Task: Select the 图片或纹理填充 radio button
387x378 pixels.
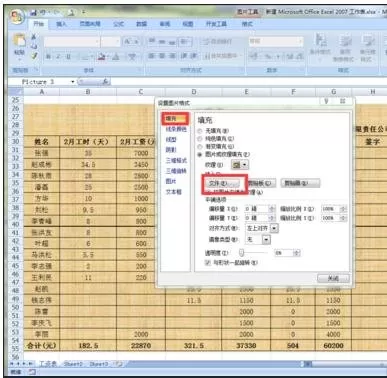Action: (200, 155)
